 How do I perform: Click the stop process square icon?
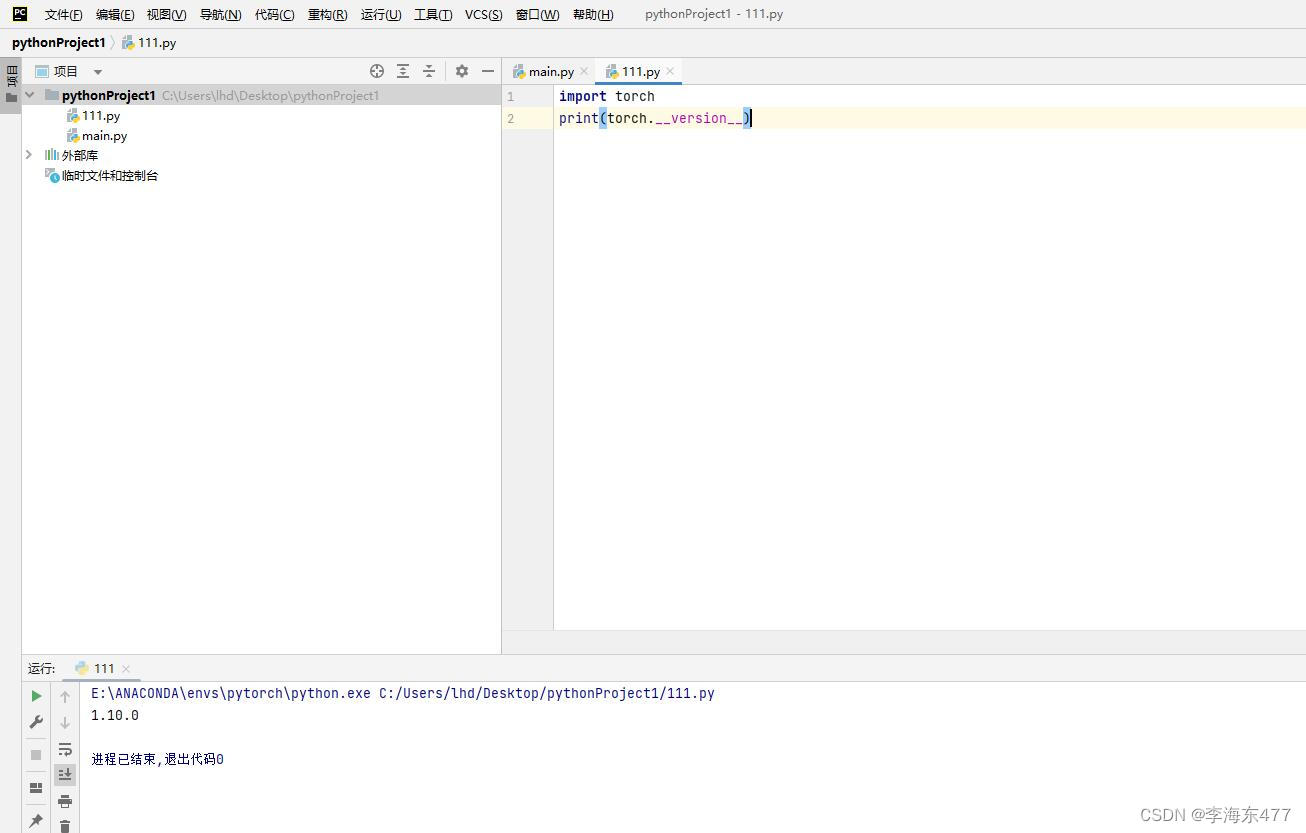[36, 755]
